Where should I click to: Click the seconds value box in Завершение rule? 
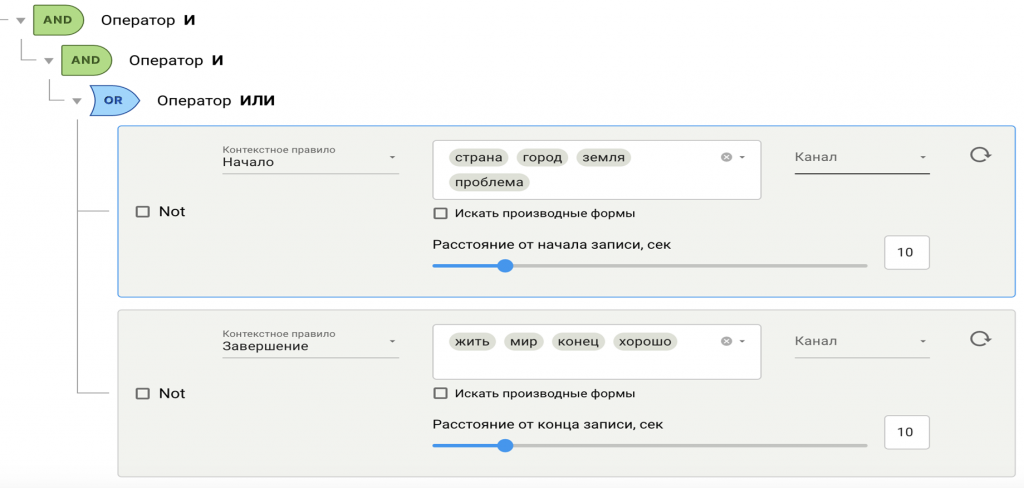tap(906, 432)
